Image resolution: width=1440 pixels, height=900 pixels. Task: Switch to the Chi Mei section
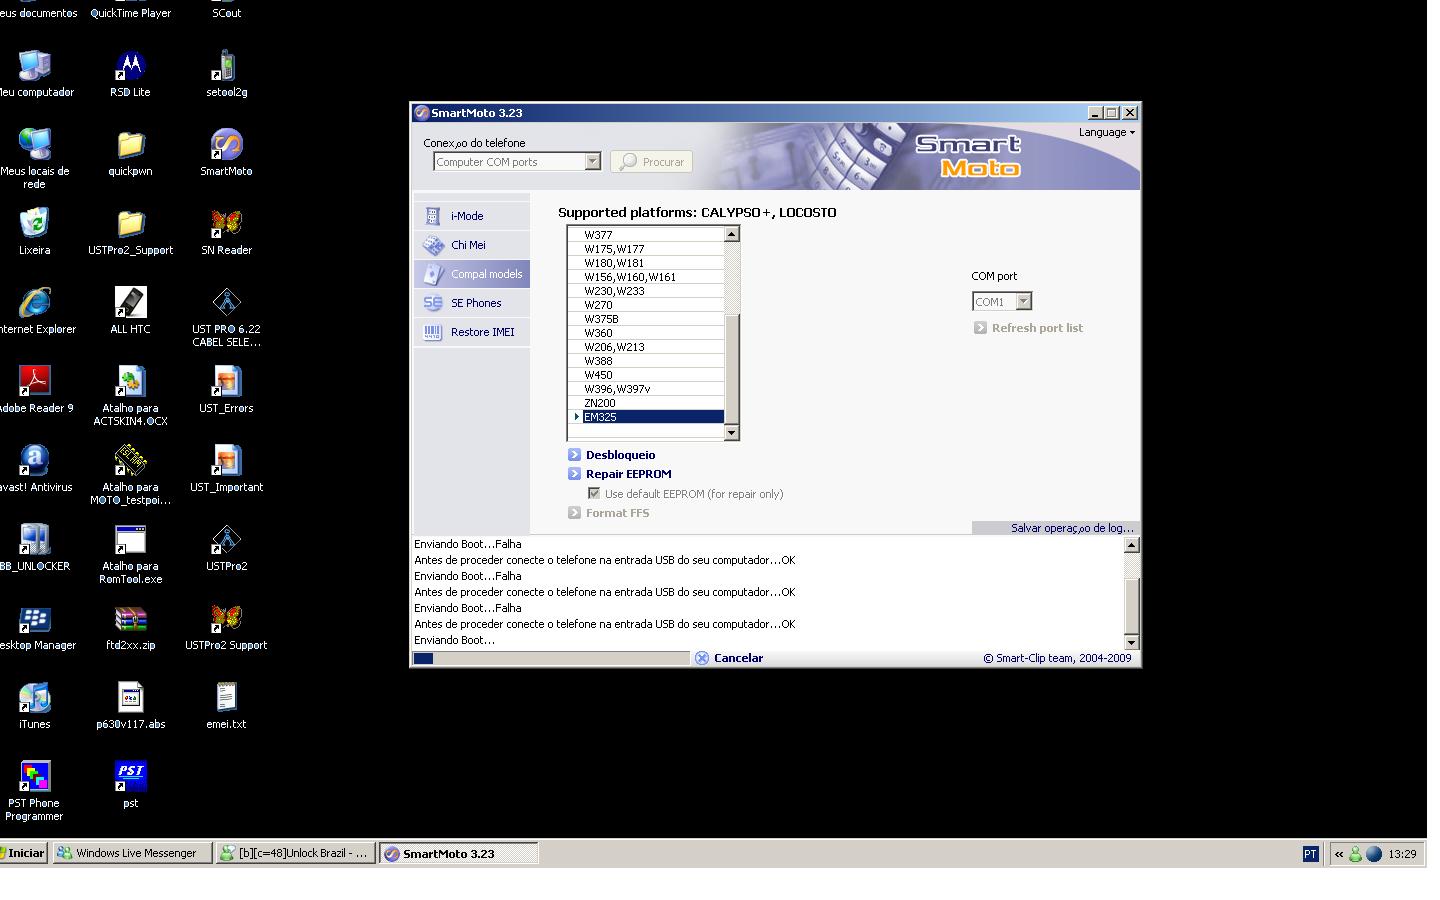coord(471,245)
